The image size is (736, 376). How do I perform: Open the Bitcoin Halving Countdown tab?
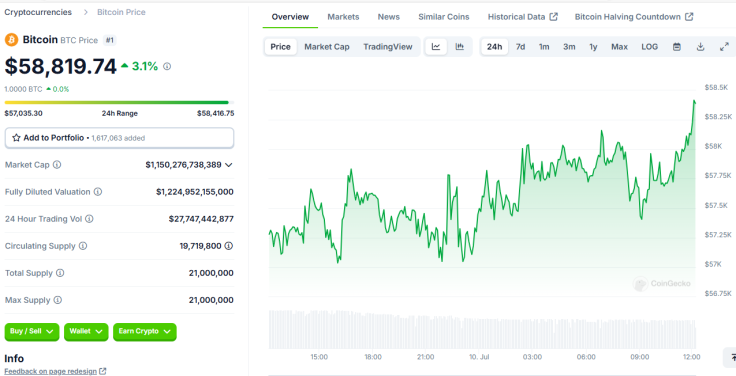tap(634, 17)
